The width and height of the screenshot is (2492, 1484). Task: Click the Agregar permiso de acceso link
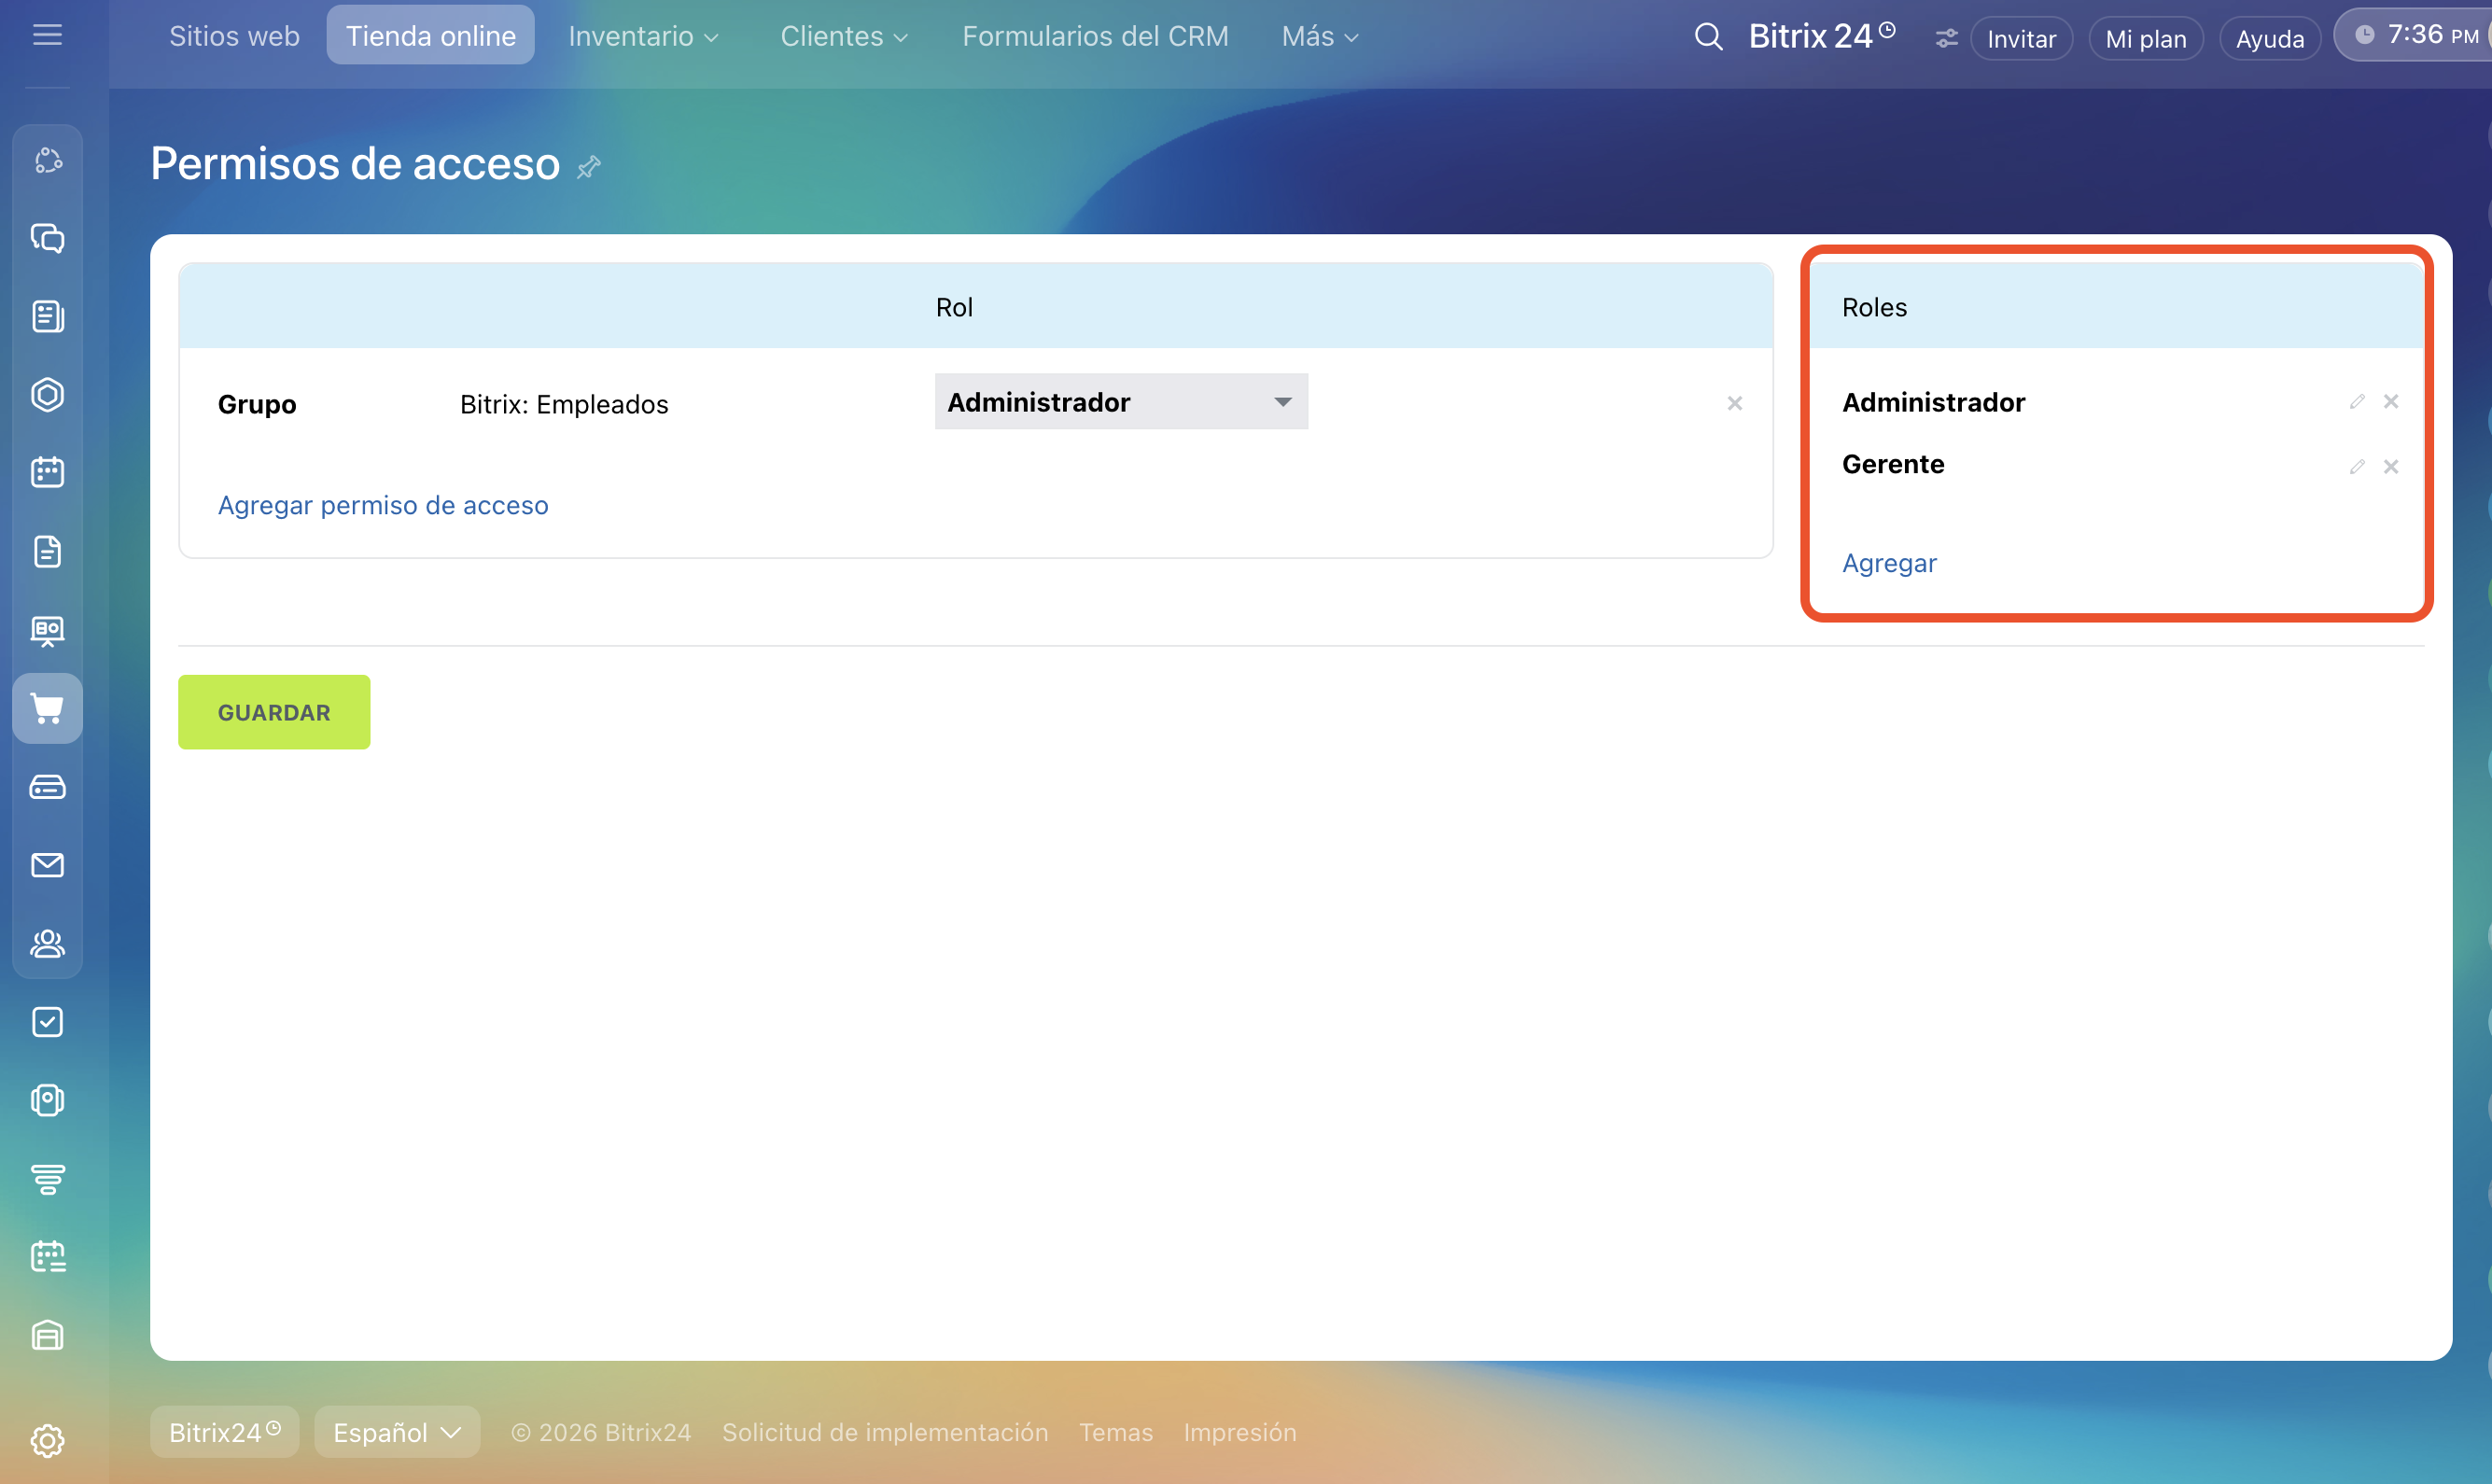click(383, 505)
